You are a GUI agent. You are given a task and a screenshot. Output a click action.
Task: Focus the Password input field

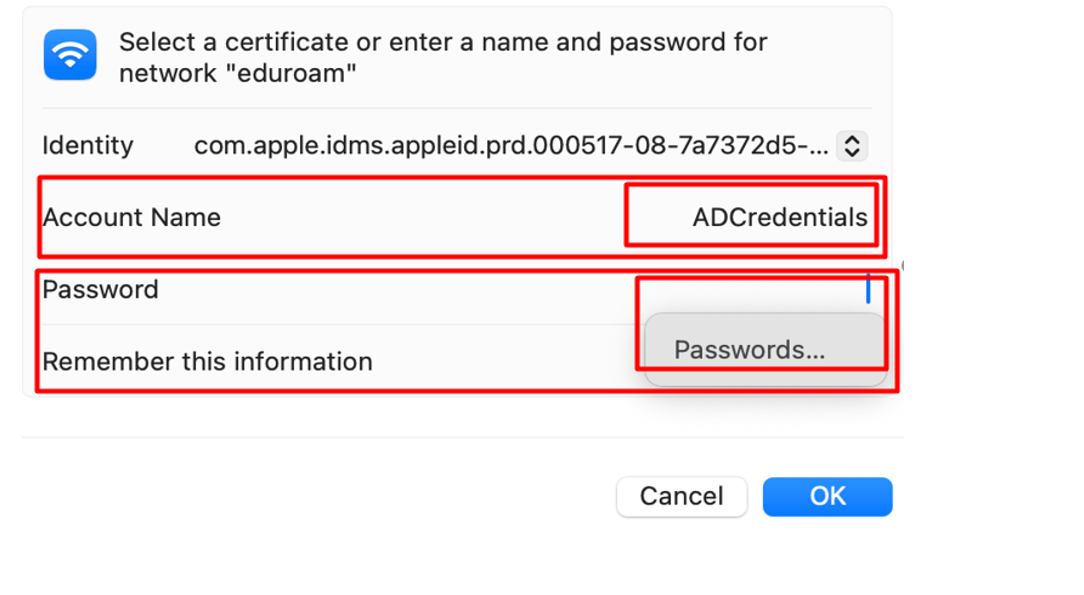pos(754,290)
